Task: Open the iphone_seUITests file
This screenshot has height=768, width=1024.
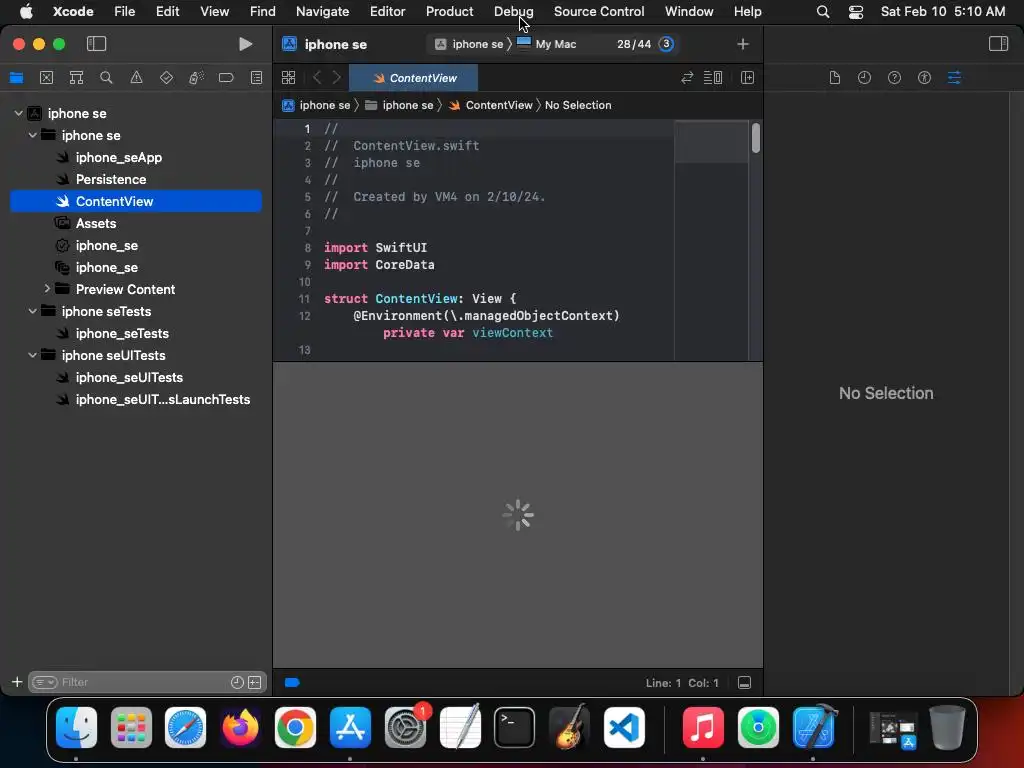Action: 129,377
